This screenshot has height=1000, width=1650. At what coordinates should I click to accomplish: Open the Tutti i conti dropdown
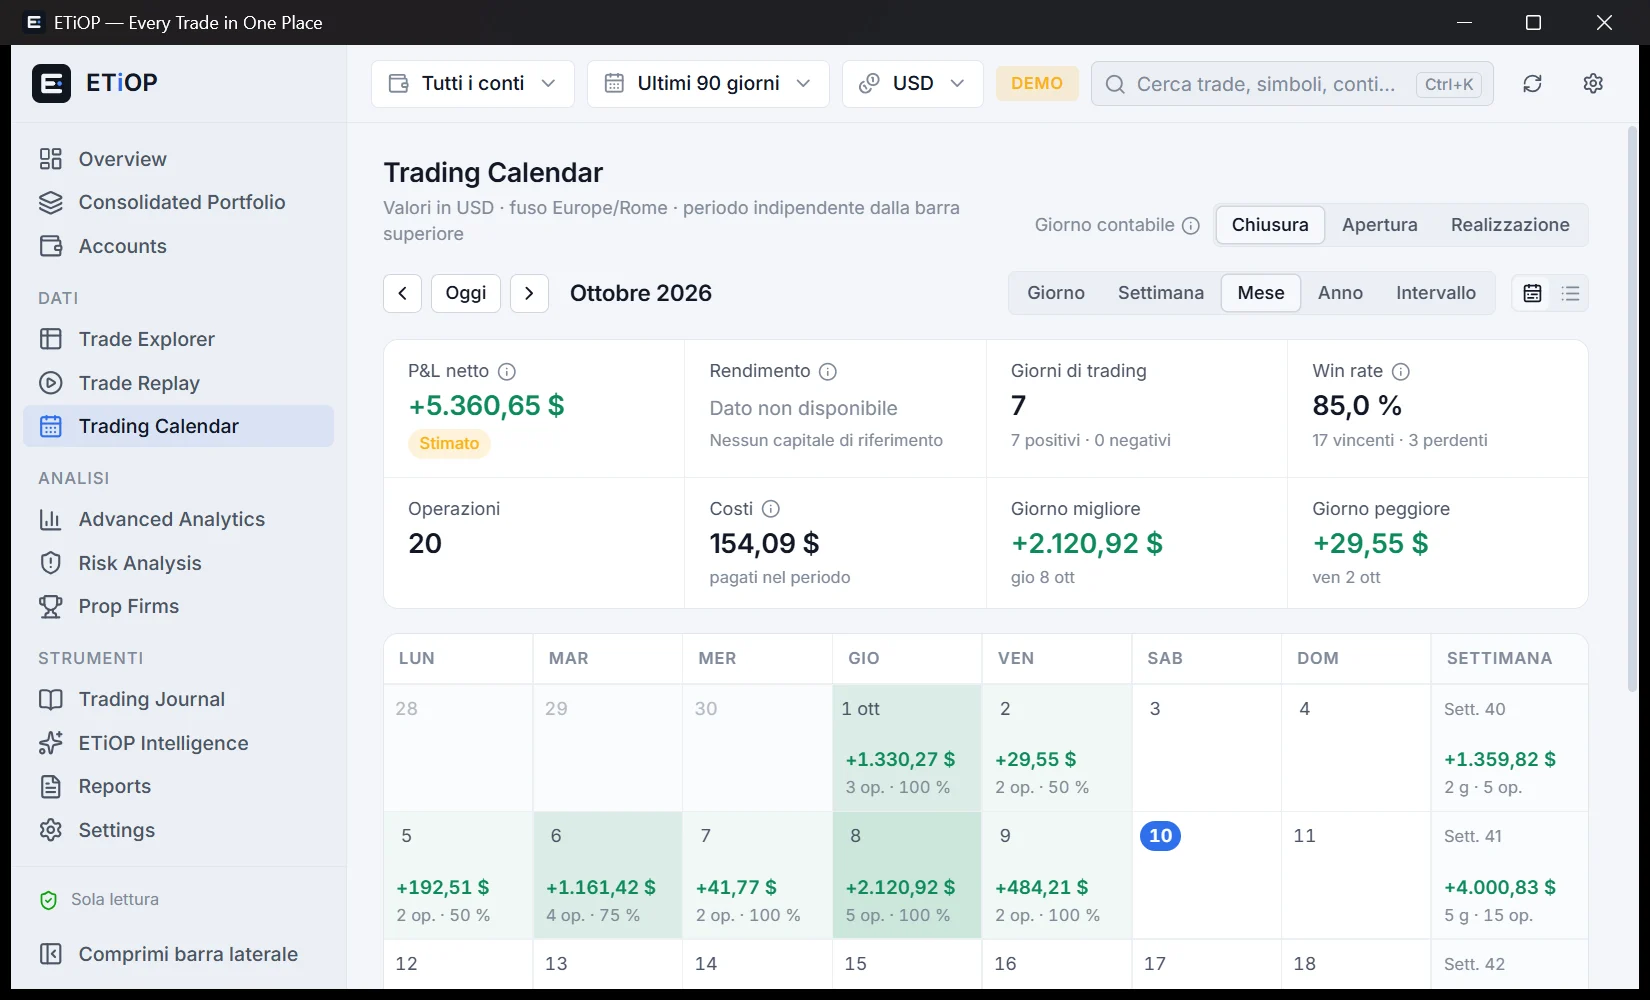tap(473, 84)
